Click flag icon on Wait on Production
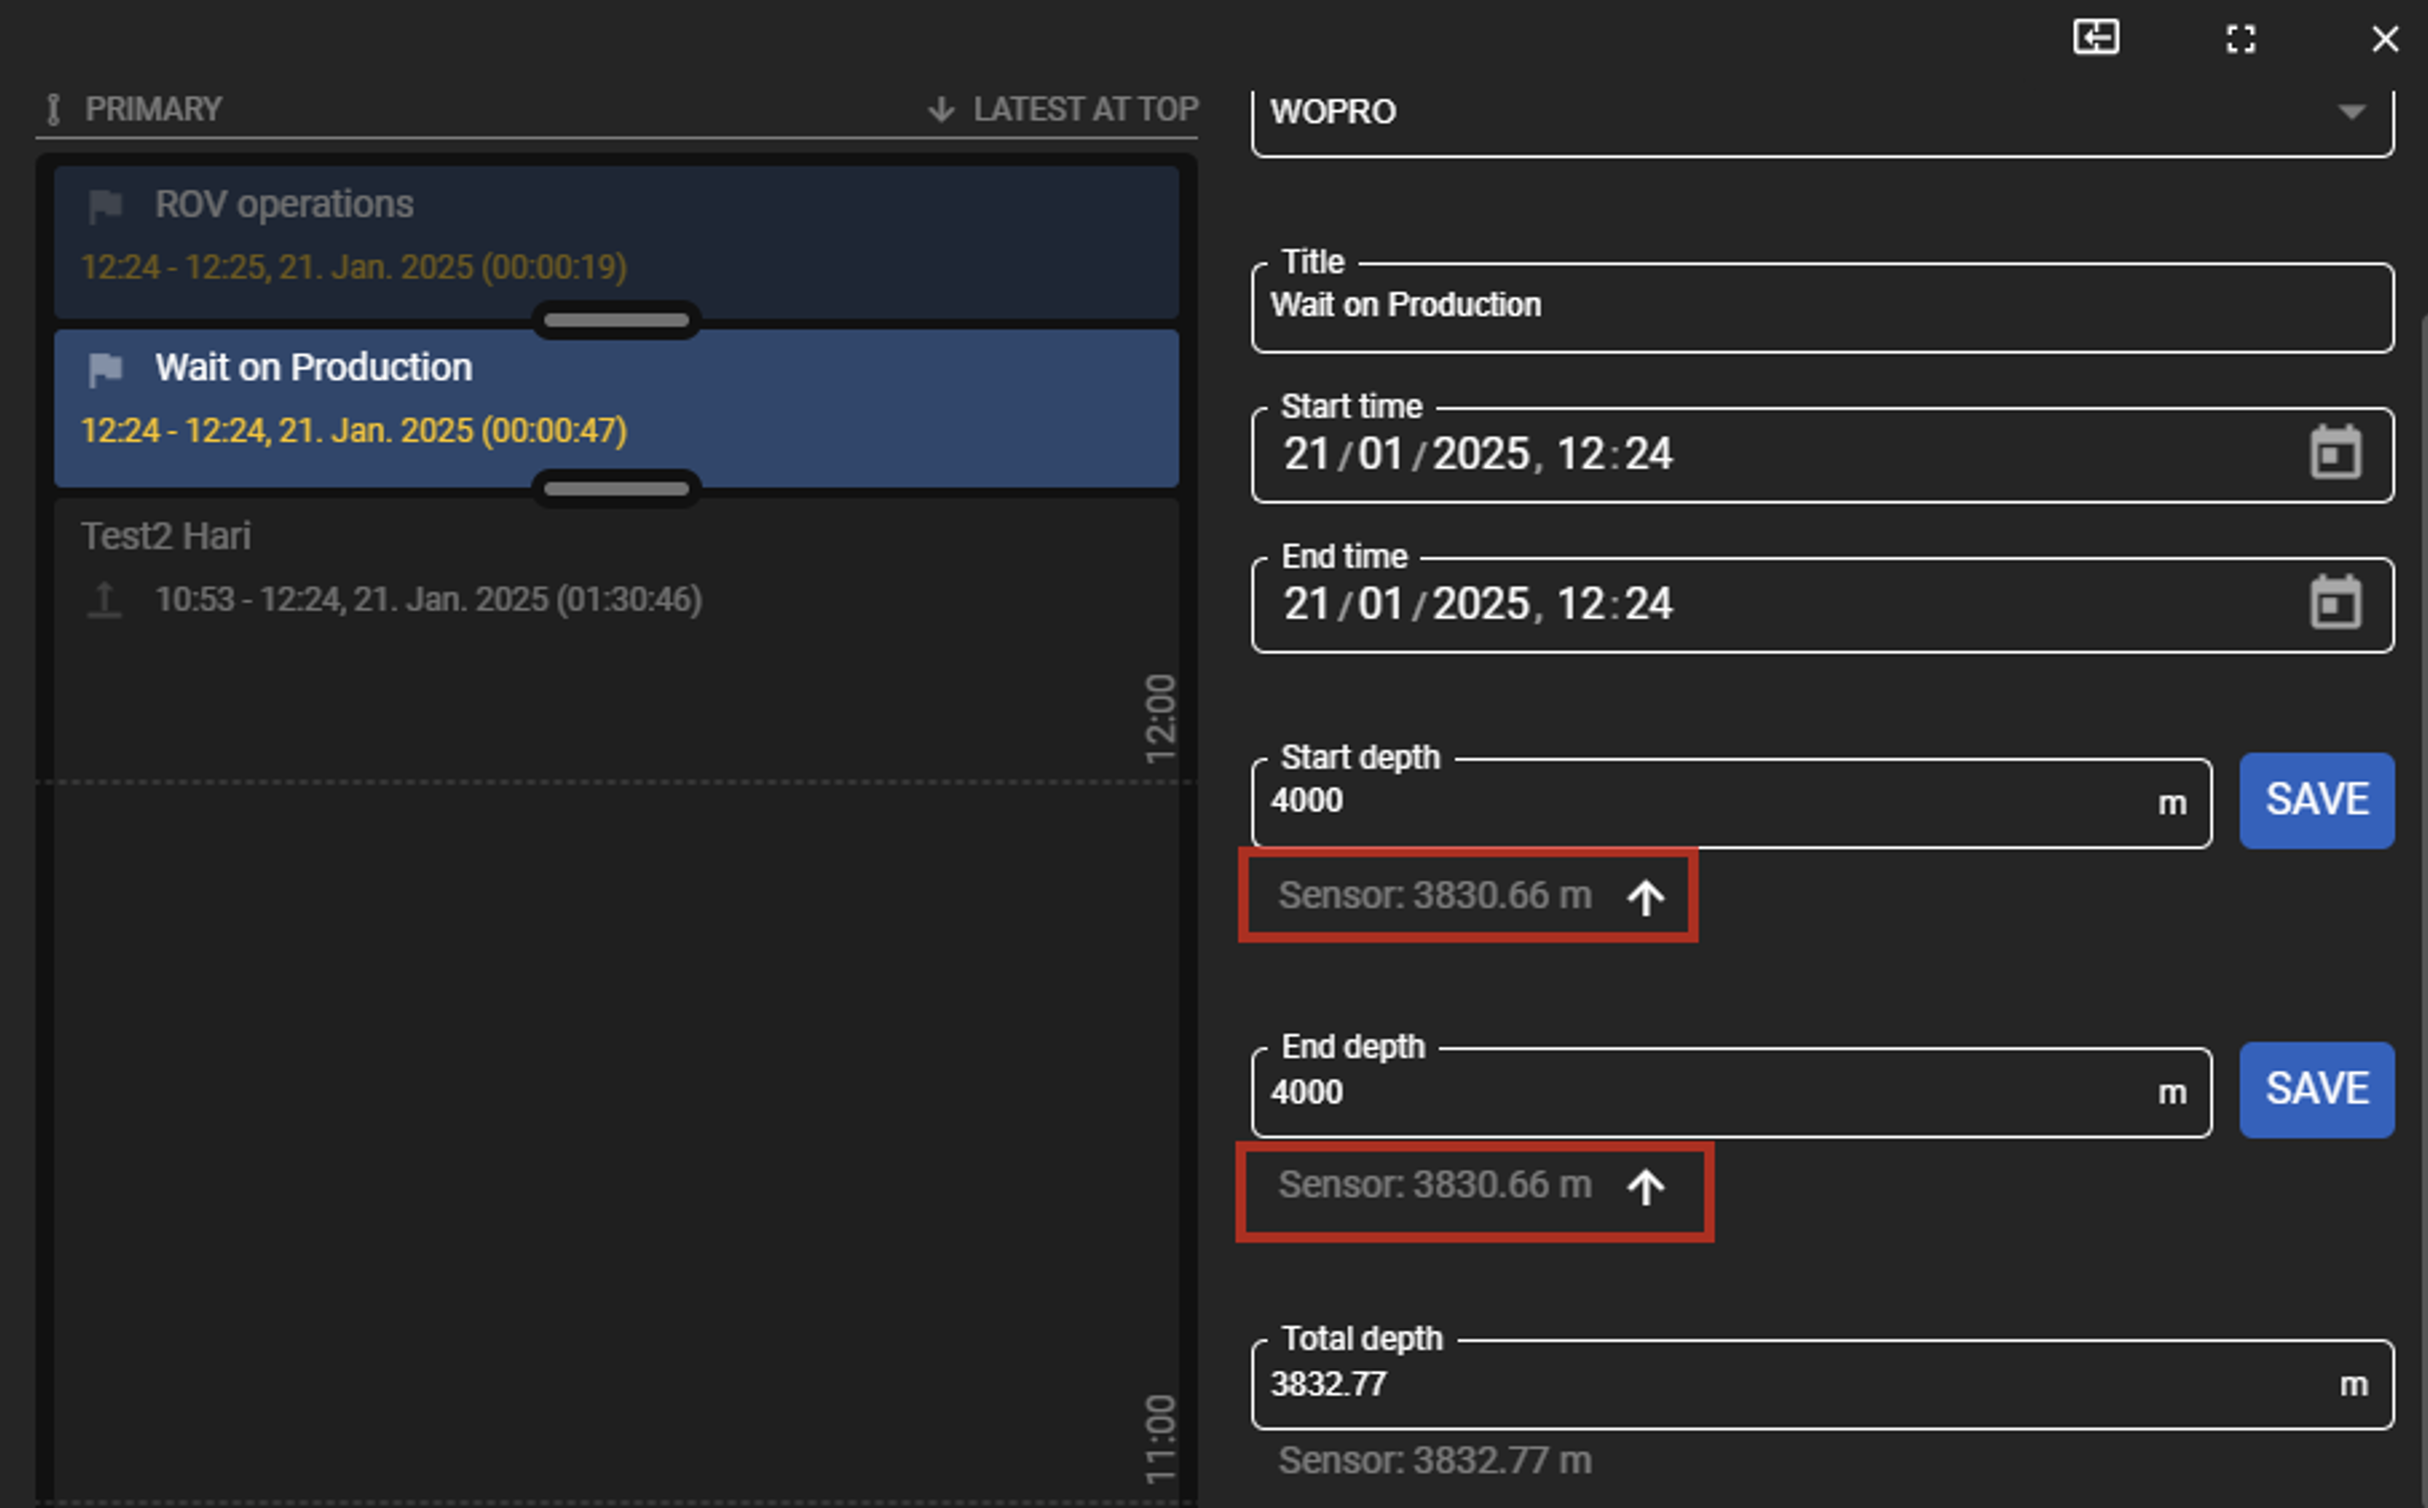This screenshot has height=1508, width=2428. point(105,370)
